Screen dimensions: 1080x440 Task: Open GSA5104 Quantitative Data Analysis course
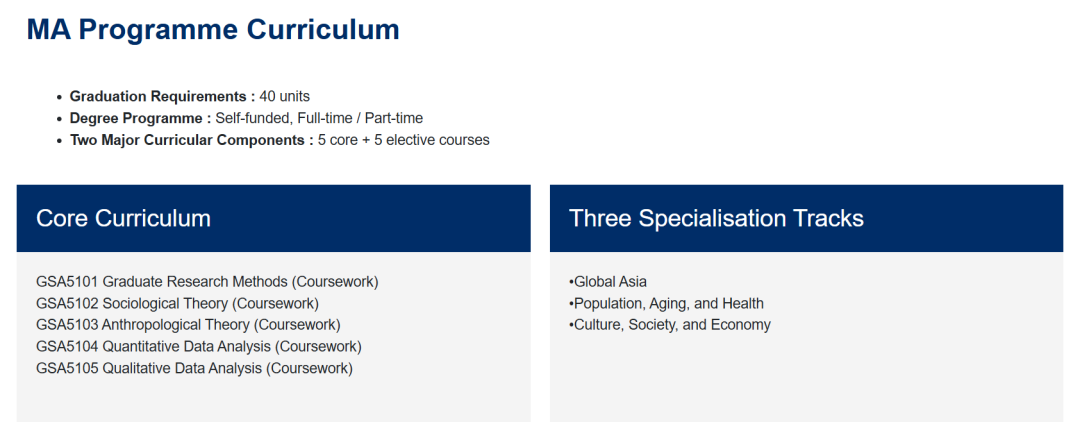point(199,347)
